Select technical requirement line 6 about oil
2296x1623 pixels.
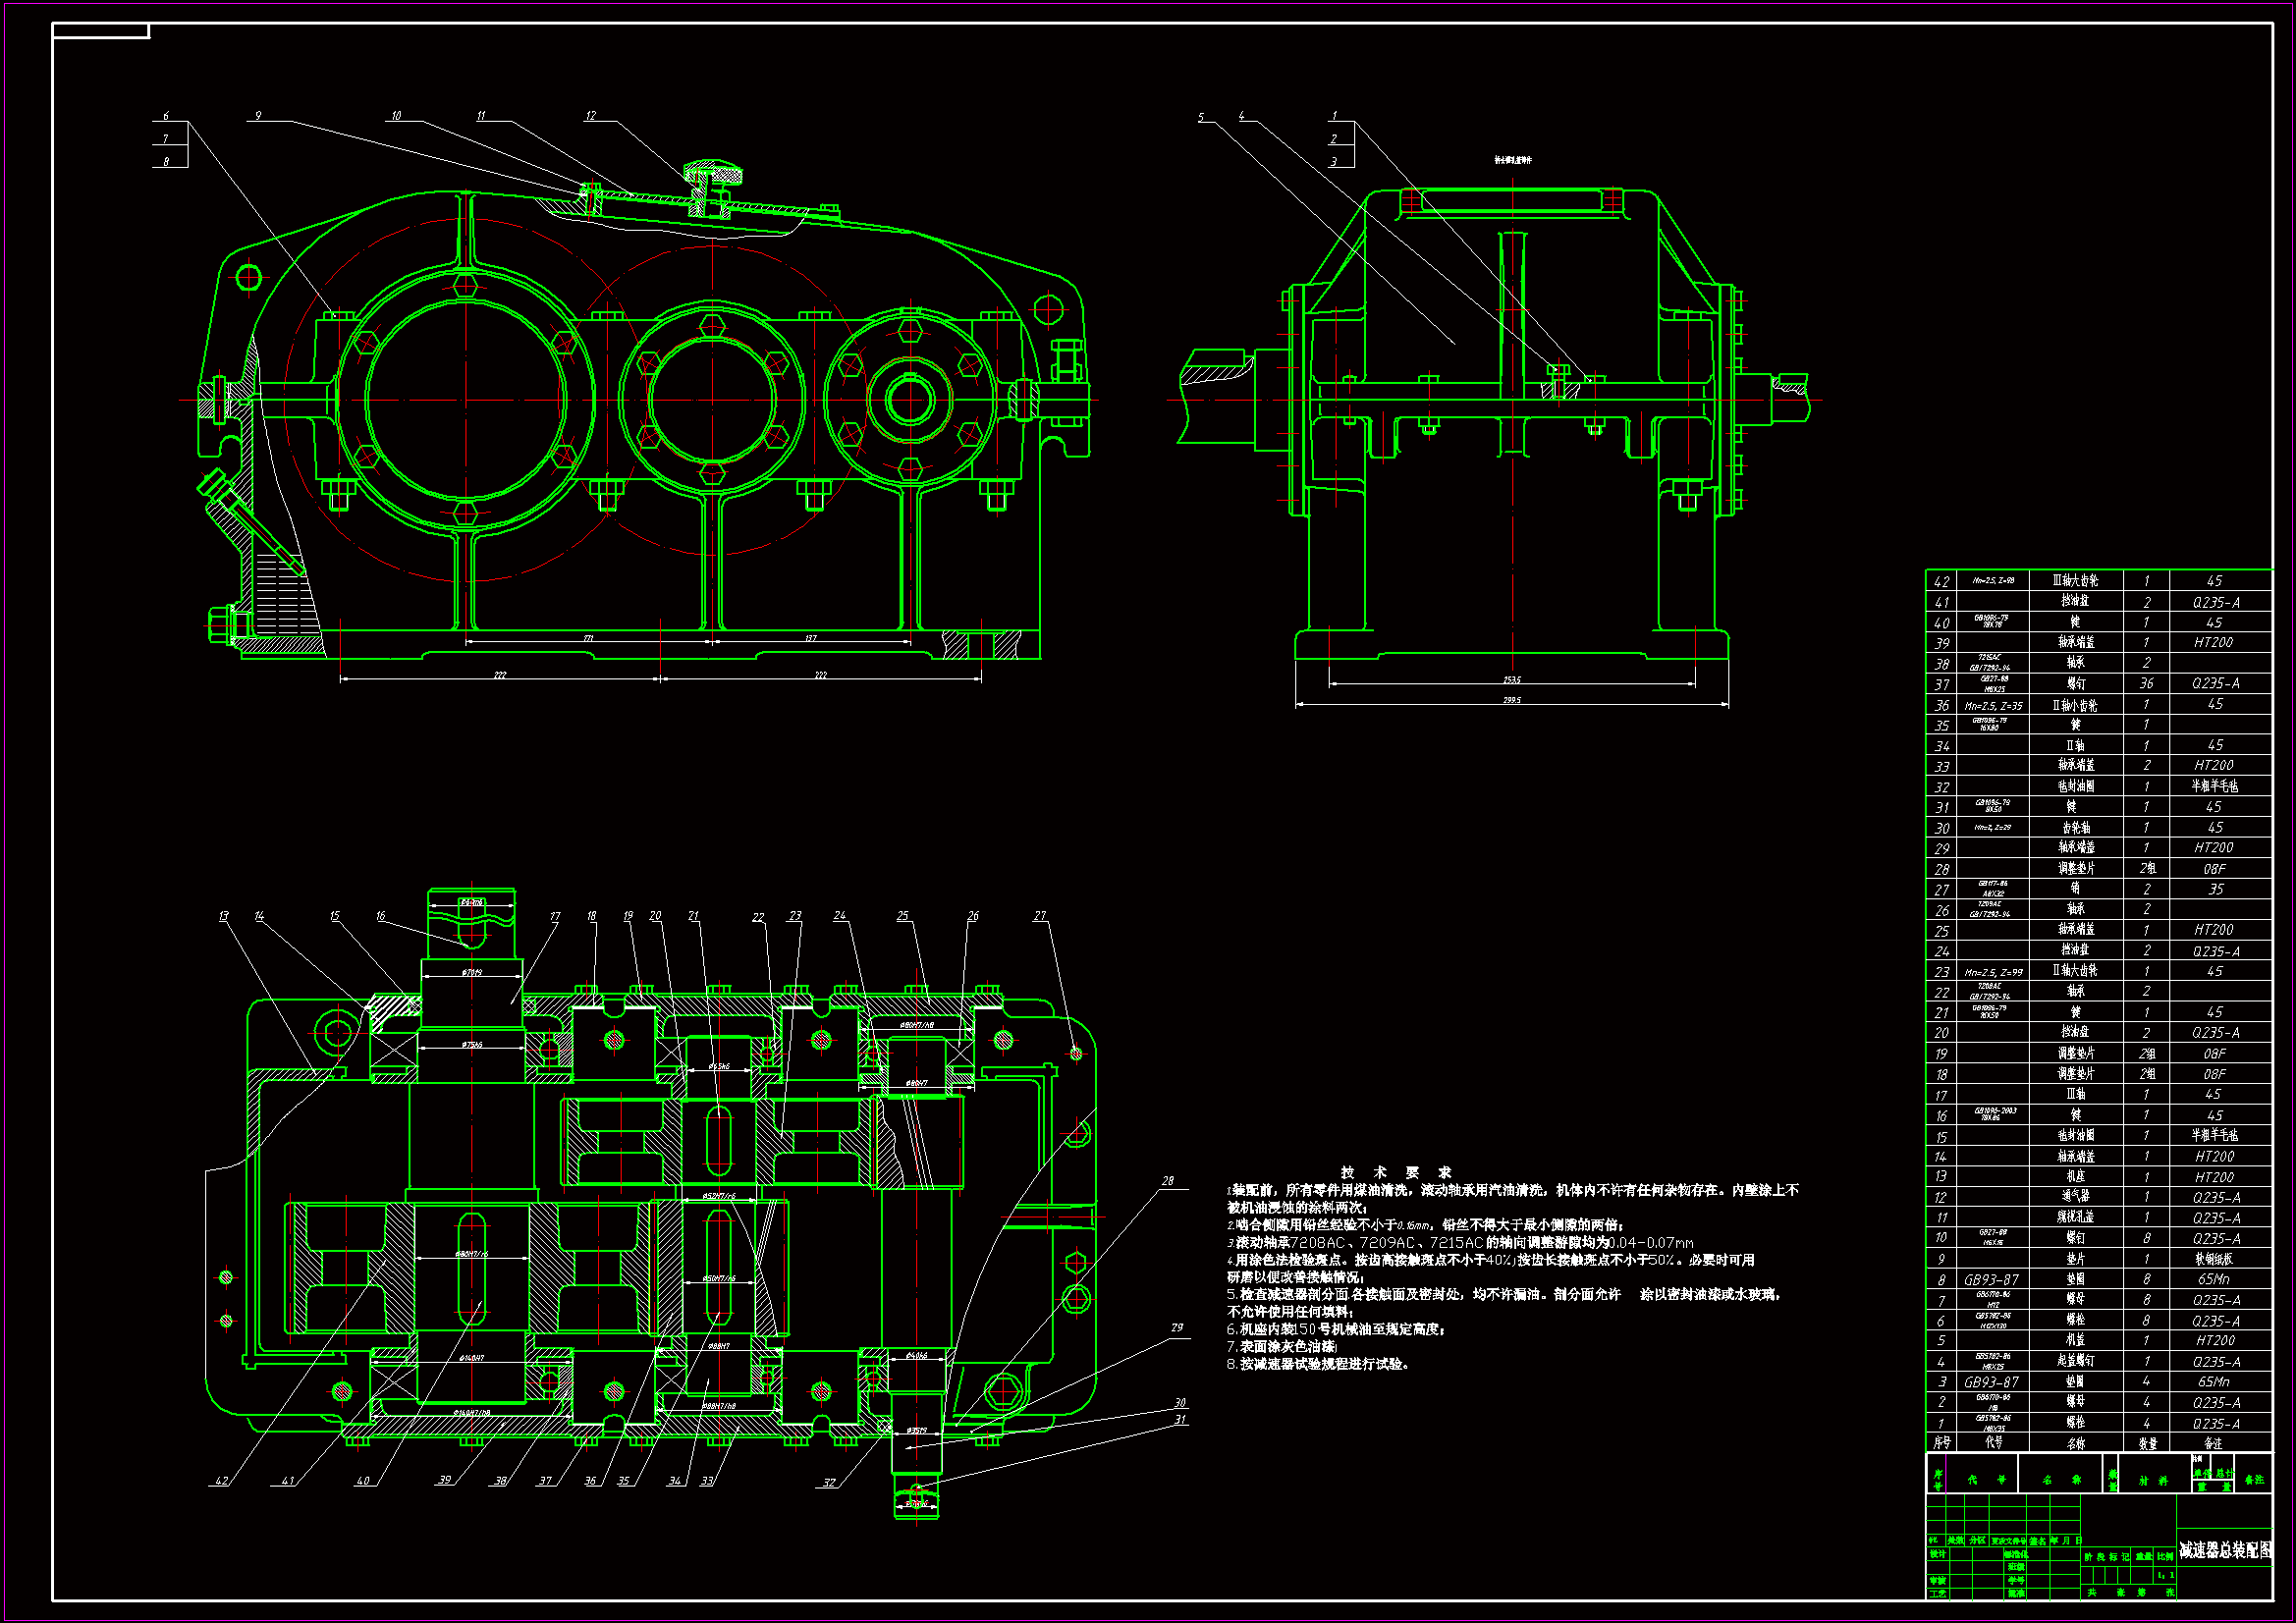1335,1329
